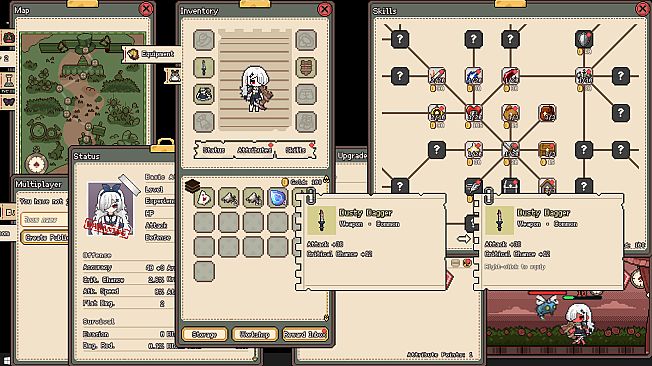Click the stacked books icon in Inventory
The height and width of the screenshot is (366, 652).
click(x=193, y=186)
